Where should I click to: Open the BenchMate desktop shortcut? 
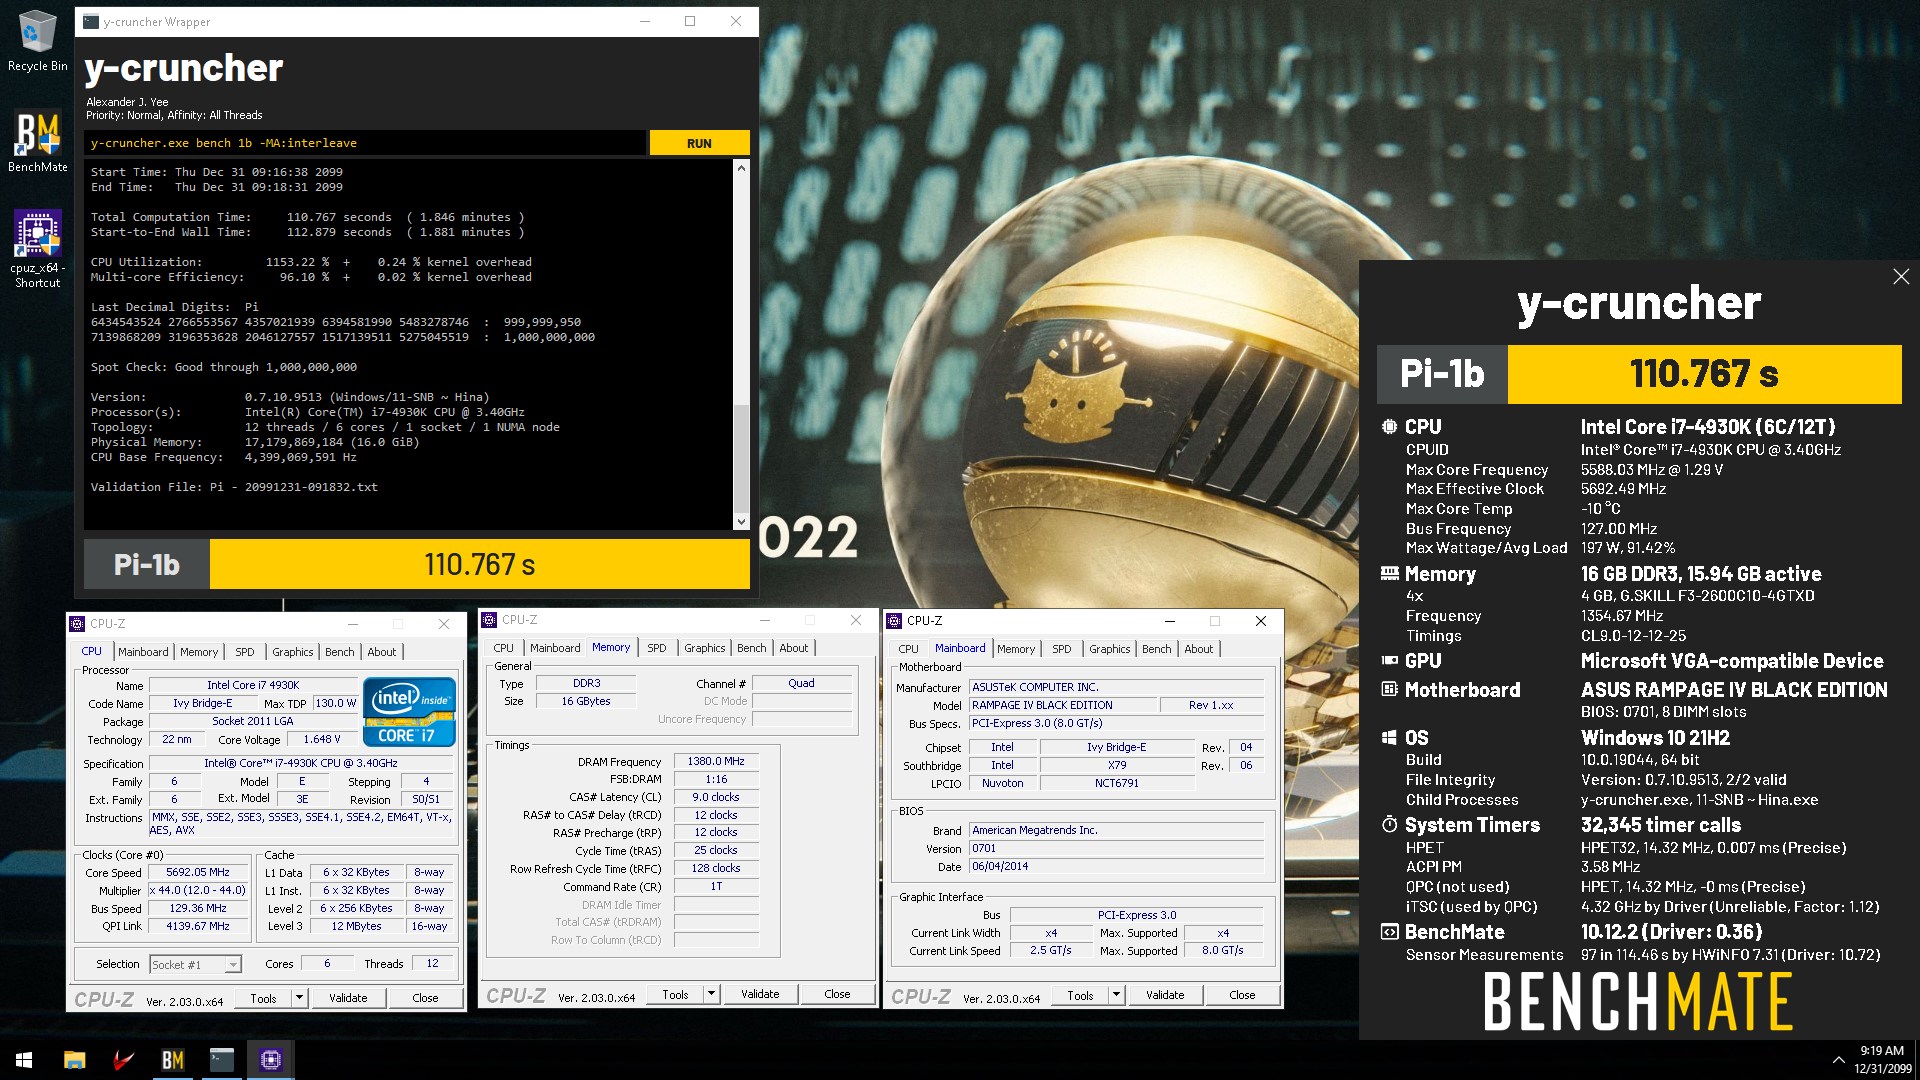[x=37, y=142]
